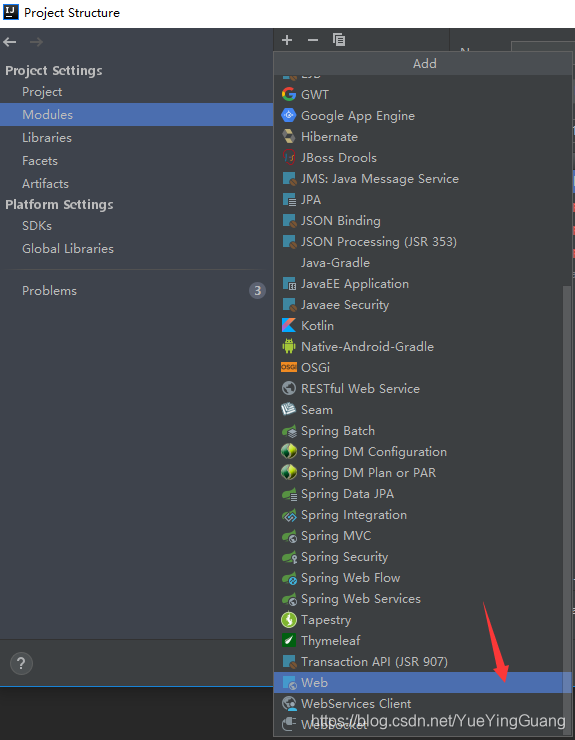Image resolution: width=575 pixels, height=740 pixels.
Task: Select Modules in Project Settings
Action: [x=136, y=114]
